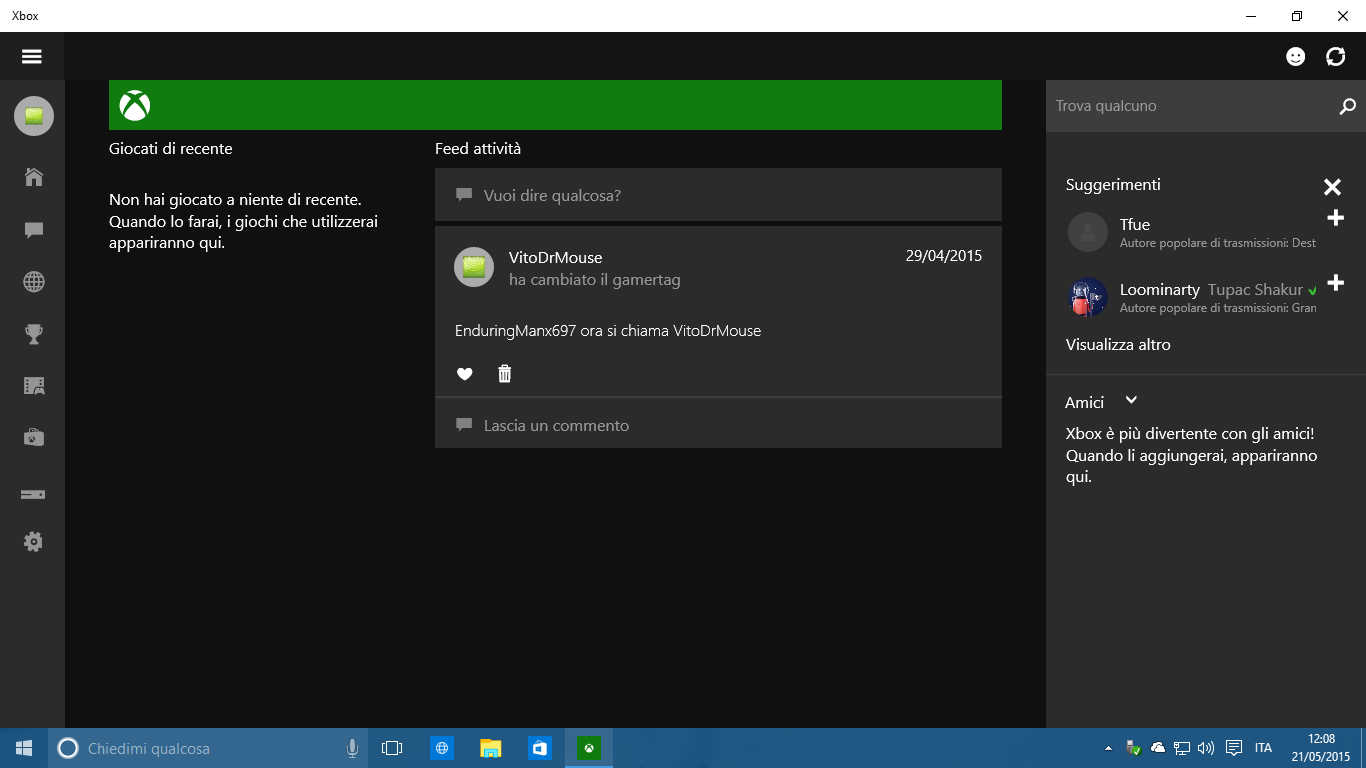The height and width of the screenshot is (768, 1366).
Task: Open the Action Center notifications icon
Action: point(1234,748)
